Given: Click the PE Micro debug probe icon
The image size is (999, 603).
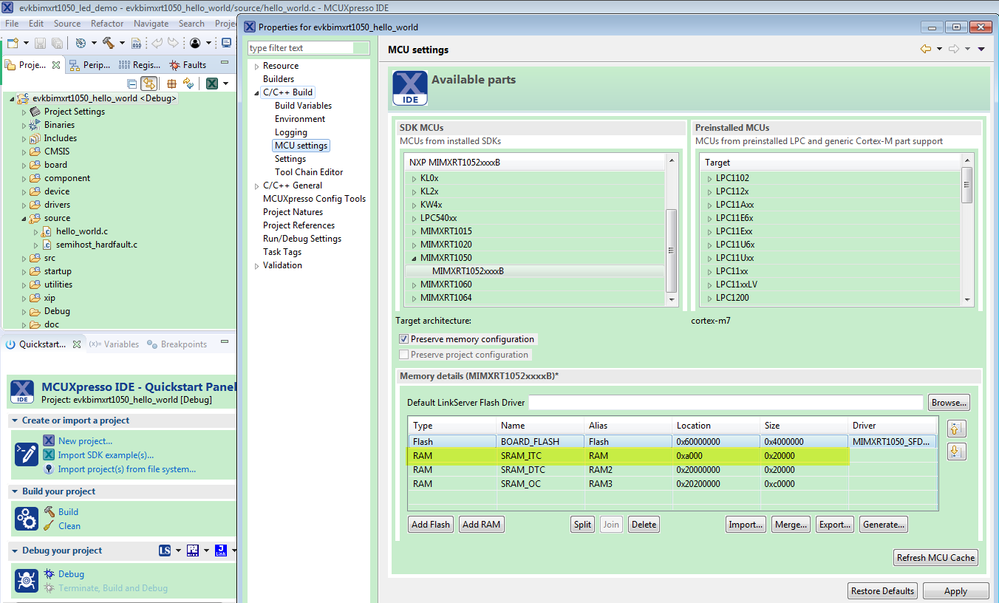Looking at the screenshot, I should click(x=192, y=550).
